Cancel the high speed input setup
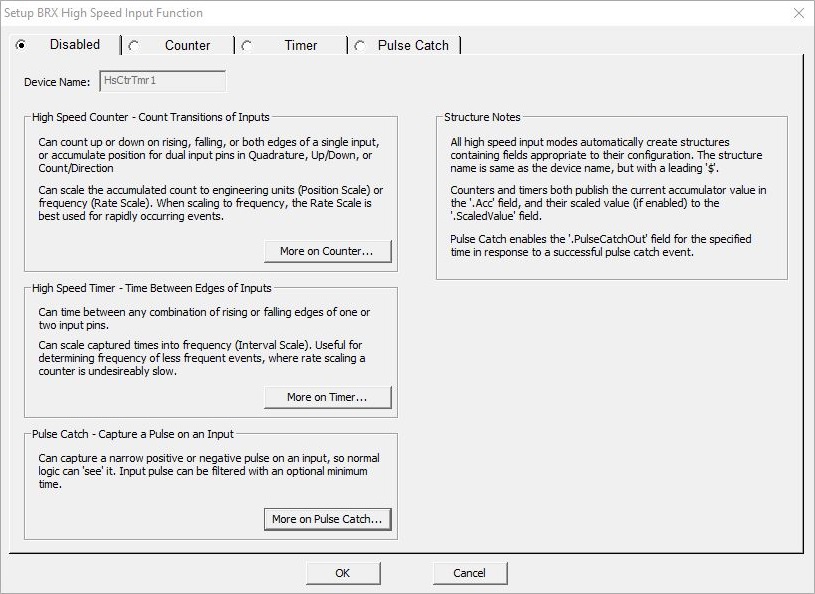The image size is (815, 594). 469,573
